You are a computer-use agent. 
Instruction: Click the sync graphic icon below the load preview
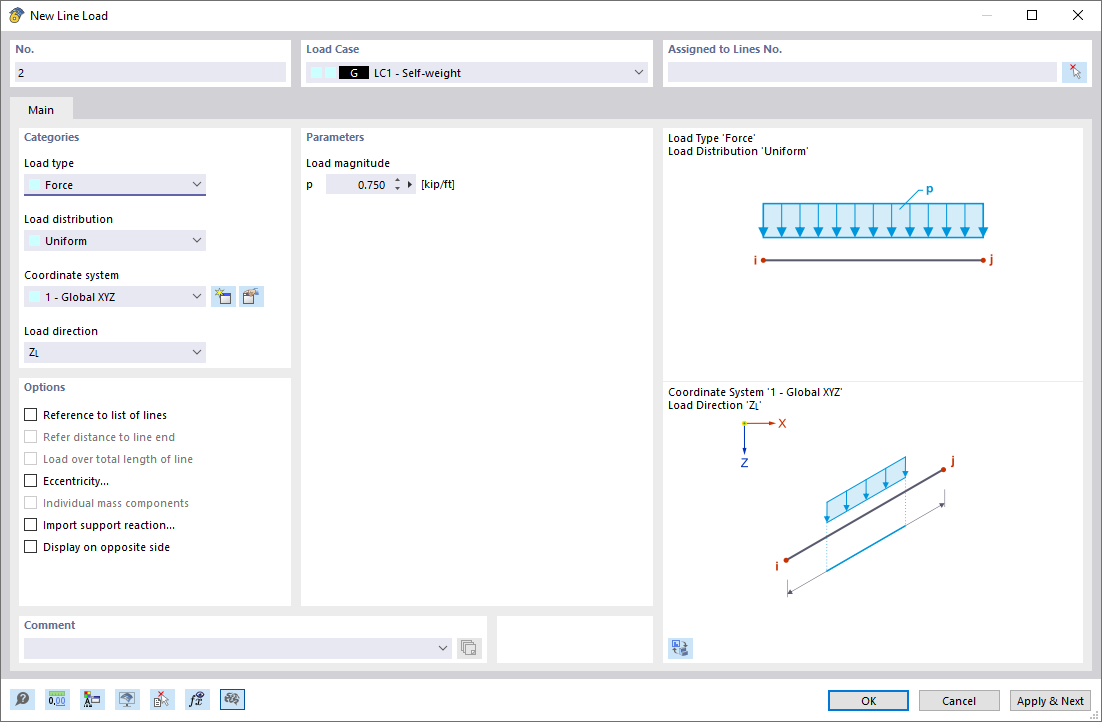(x=680, y=648)
